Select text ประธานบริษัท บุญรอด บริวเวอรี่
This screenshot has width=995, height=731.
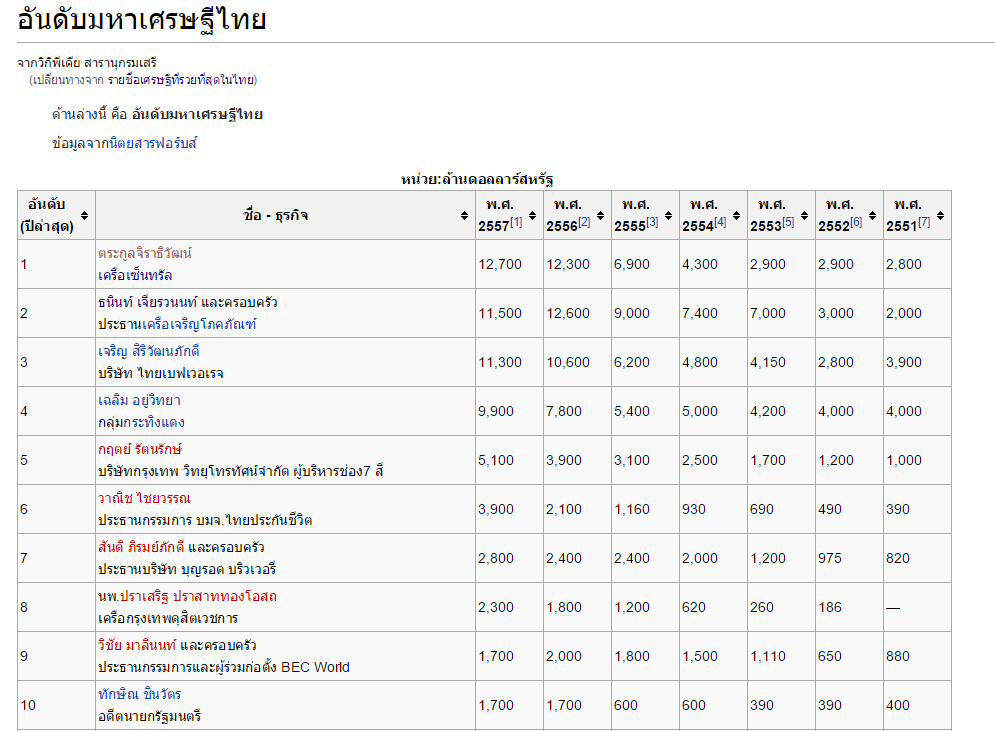pos(187,569)
